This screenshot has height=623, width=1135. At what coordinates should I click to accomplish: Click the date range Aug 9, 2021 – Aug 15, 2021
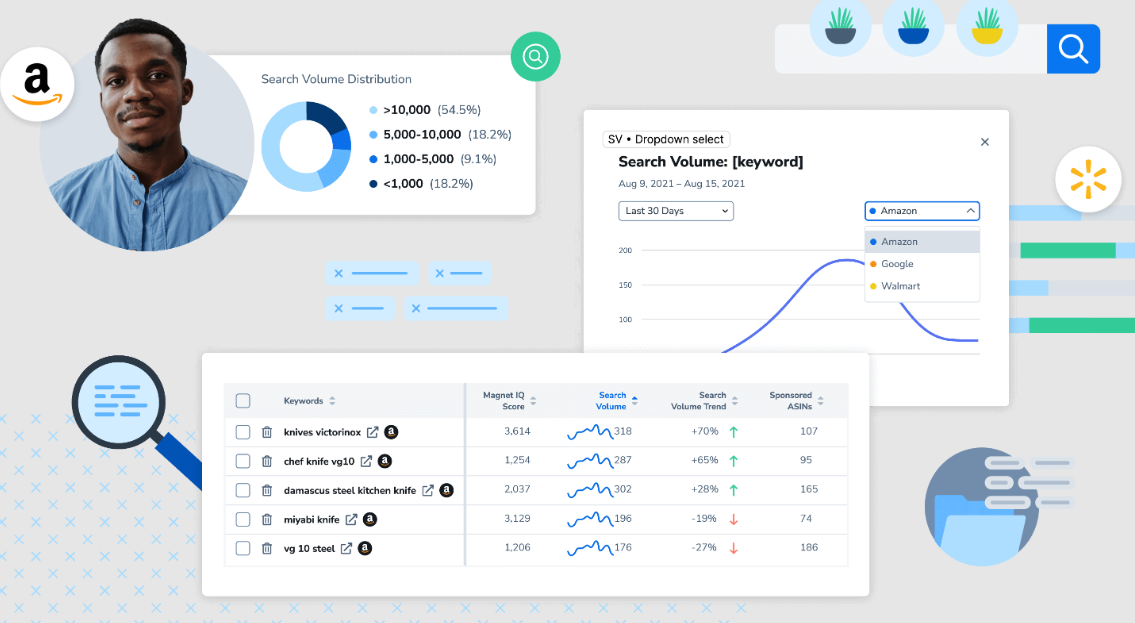(x=681, y=184)
